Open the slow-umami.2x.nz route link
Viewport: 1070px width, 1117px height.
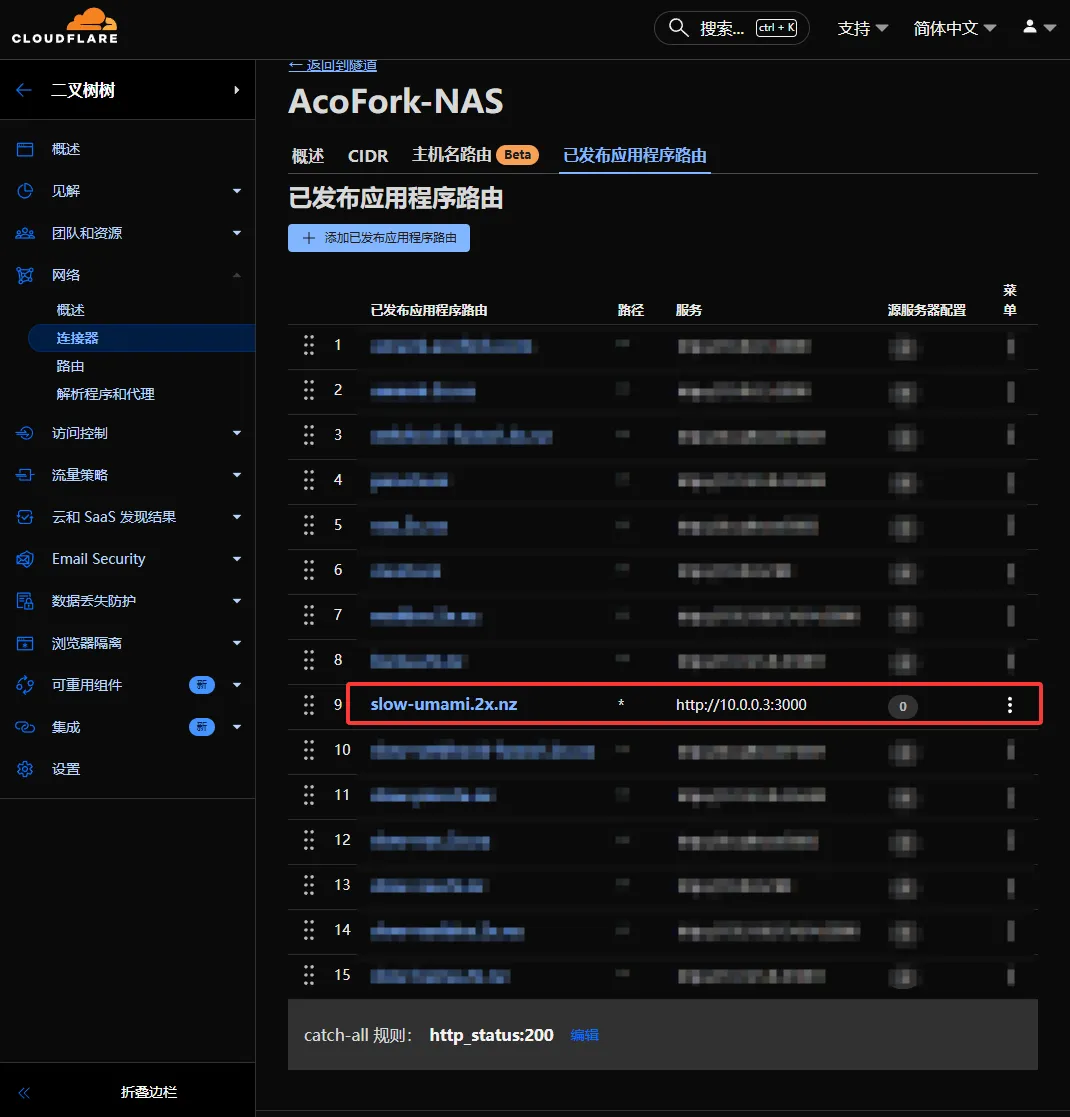point(444,705)
